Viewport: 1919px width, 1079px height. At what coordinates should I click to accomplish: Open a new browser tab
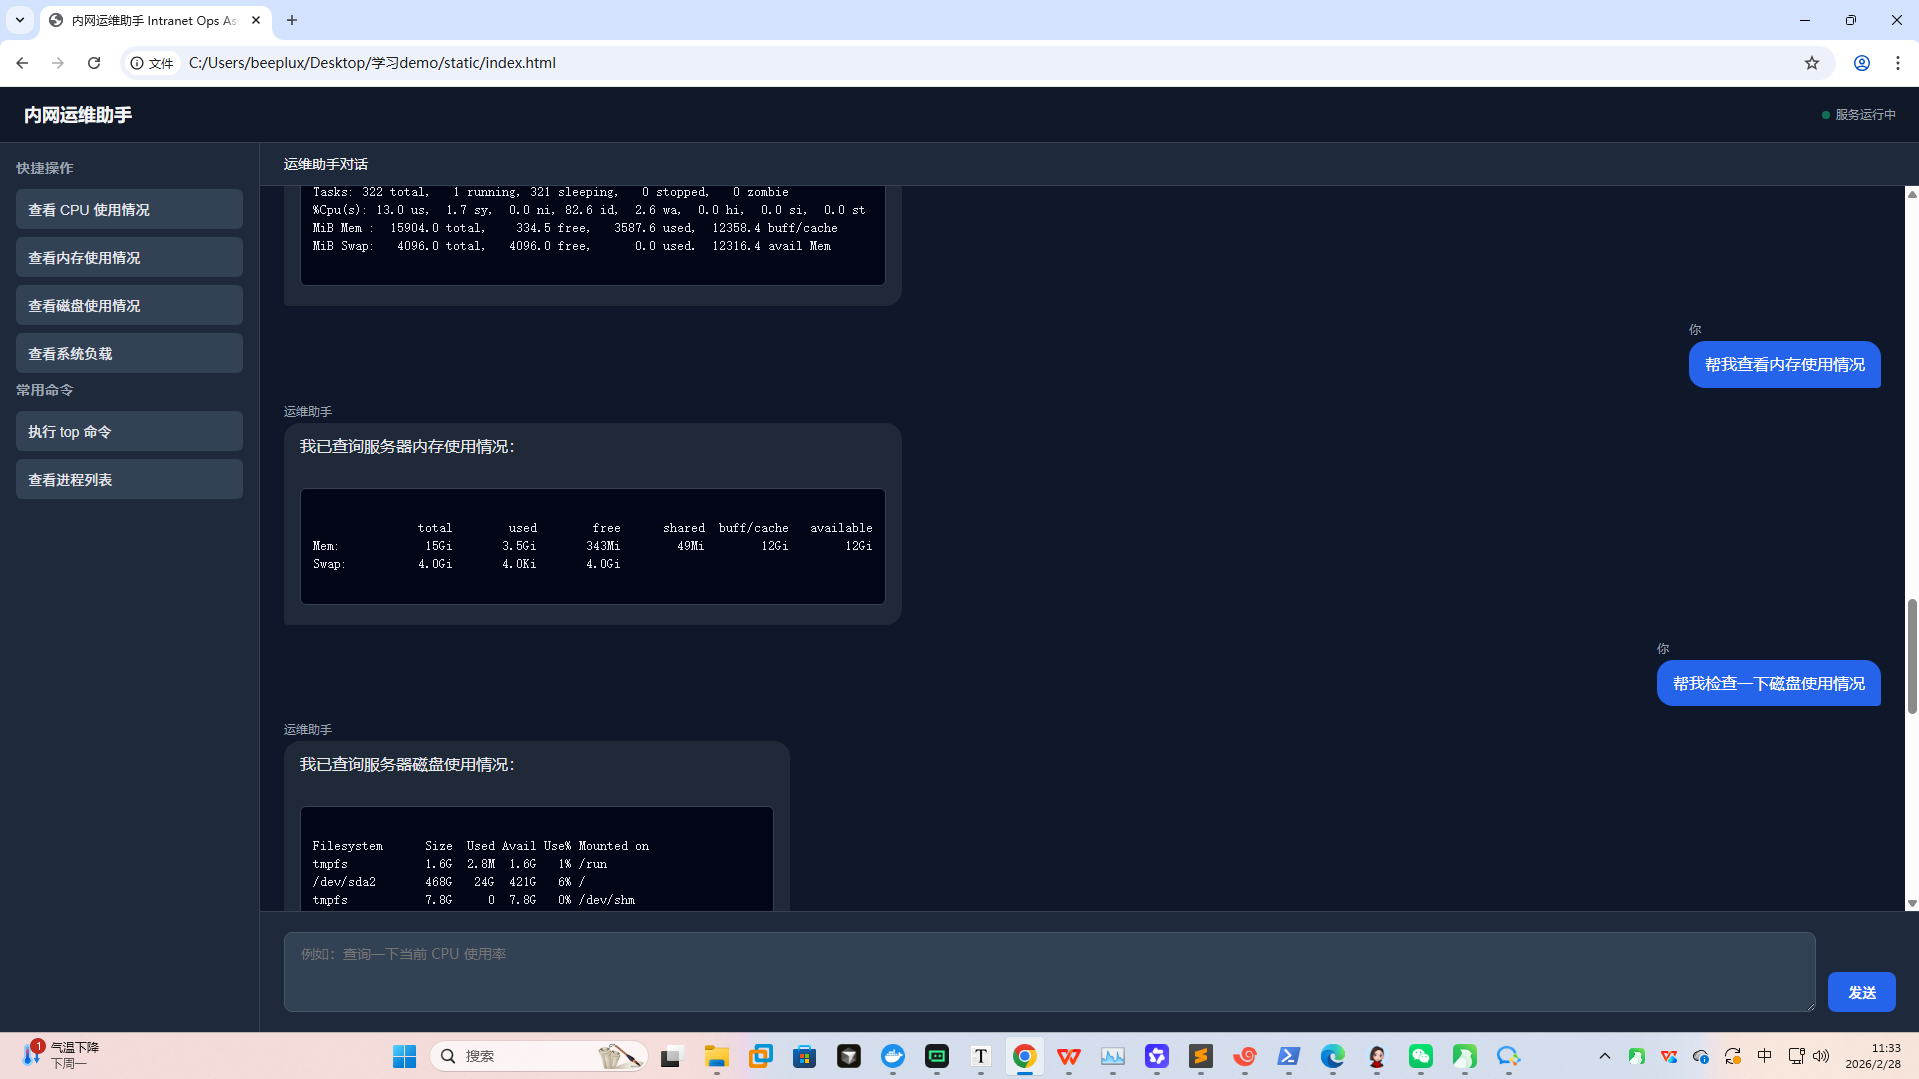pos(292,20)
